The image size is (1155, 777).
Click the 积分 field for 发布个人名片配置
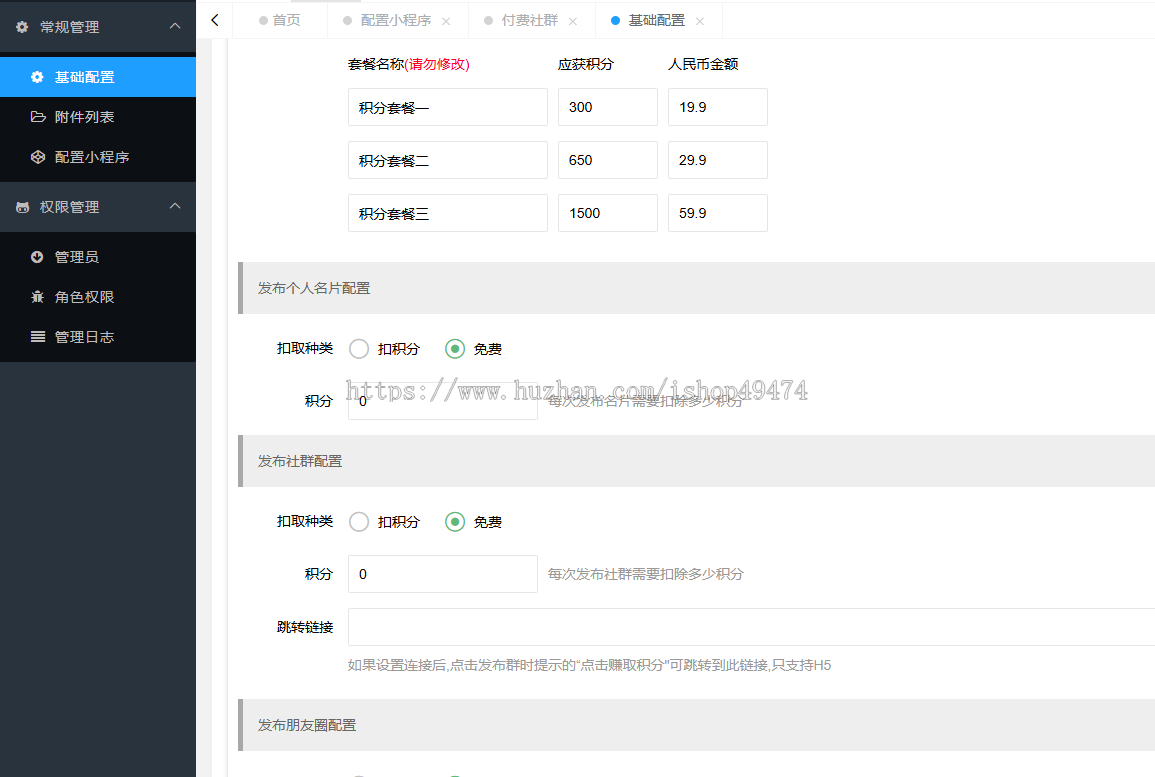(443, 401)
